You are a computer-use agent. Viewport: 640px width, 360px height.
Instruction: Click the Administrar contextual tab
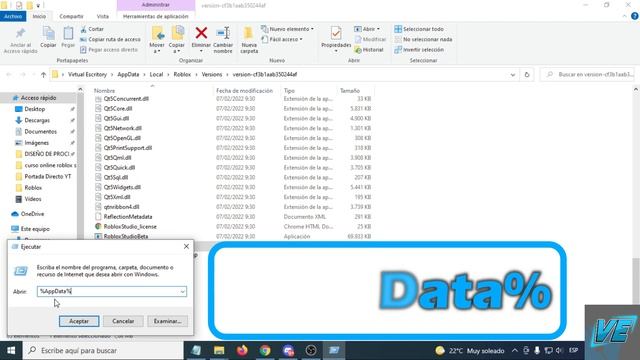pos(156,5)
